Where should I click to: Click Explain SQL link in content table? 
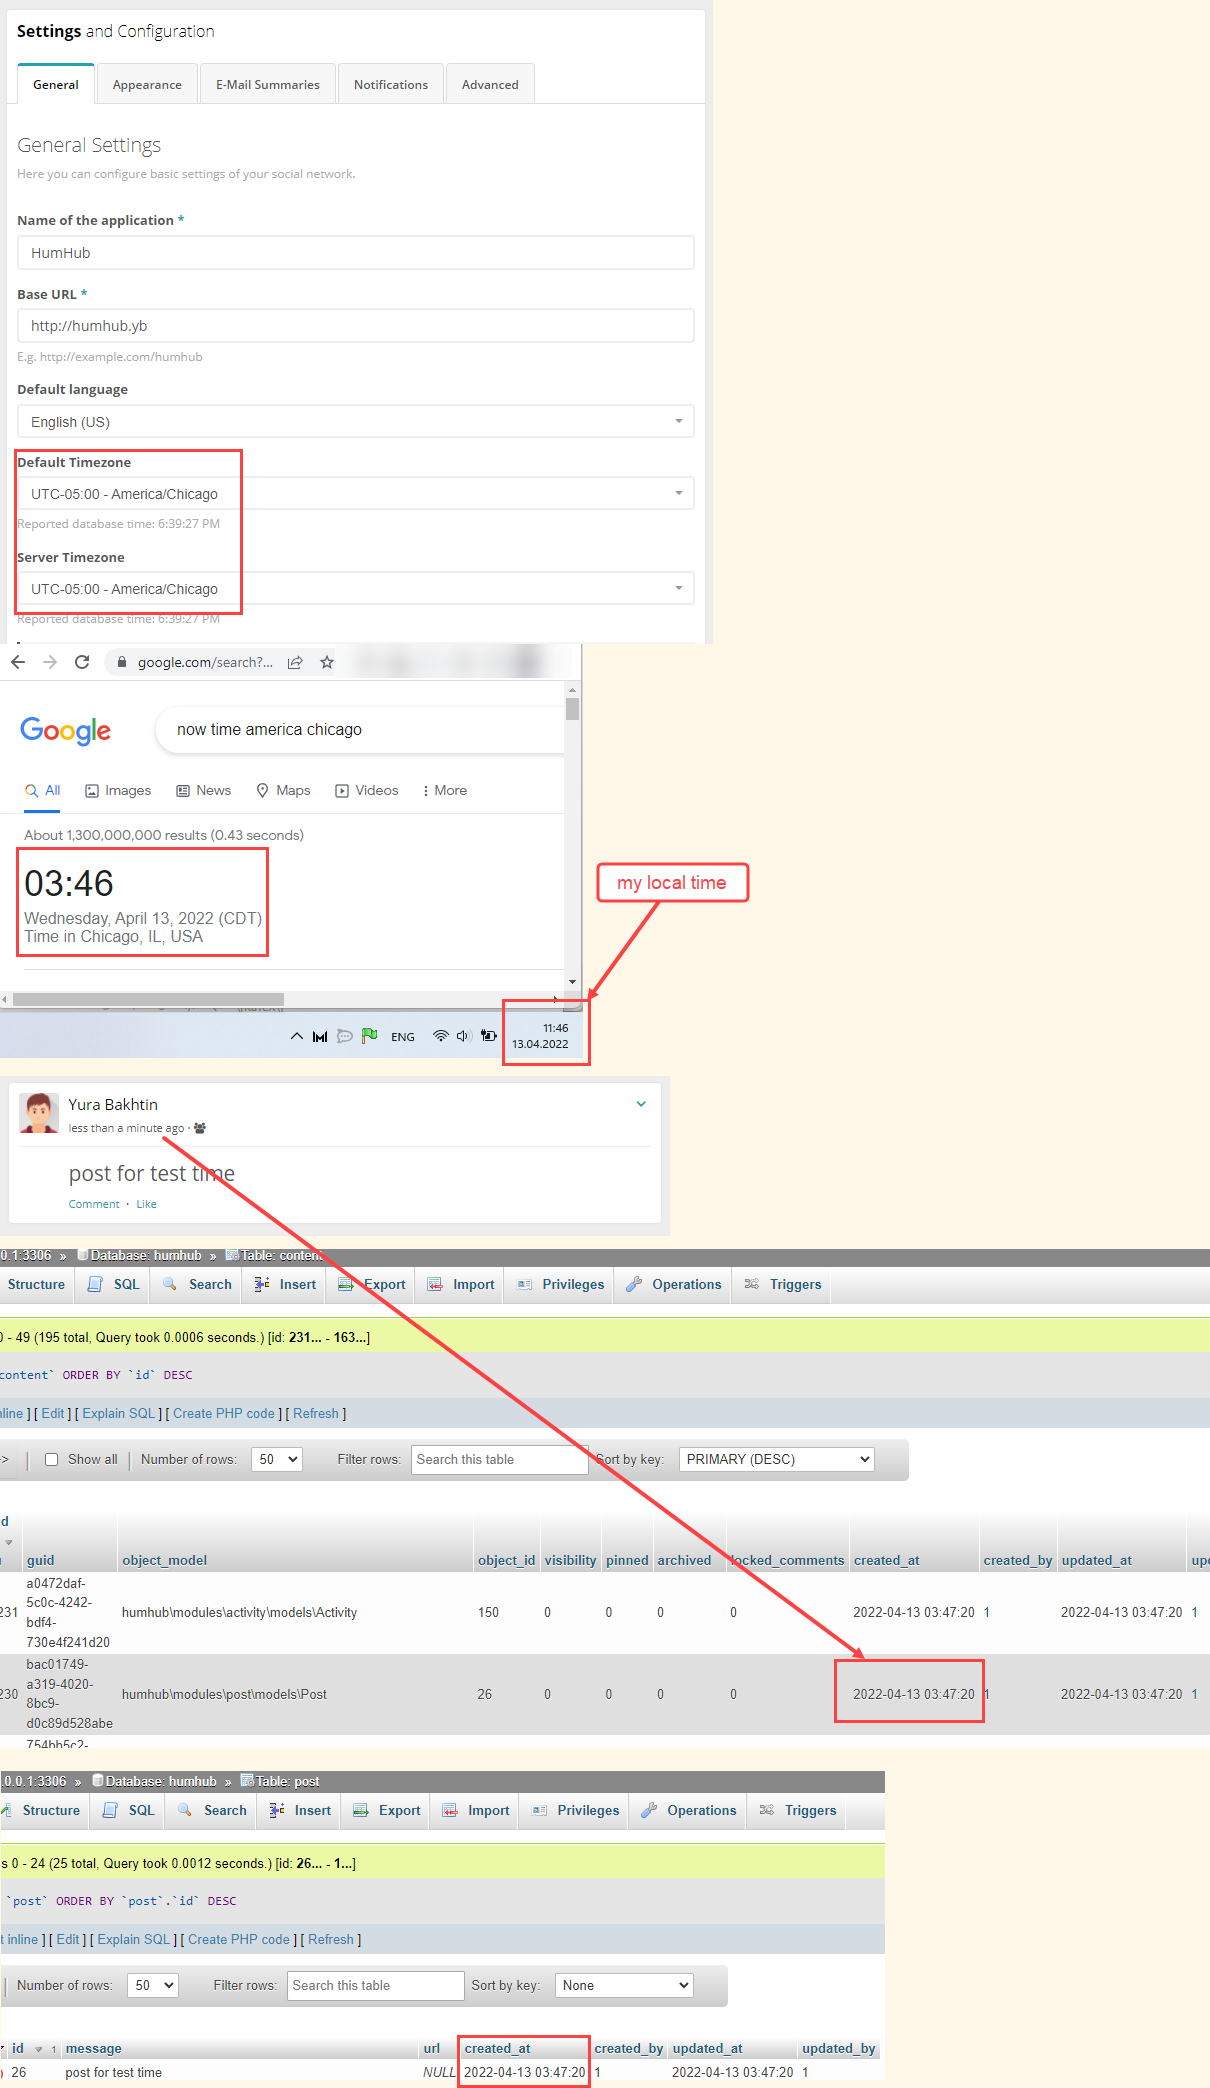(x=119, y=1414)
